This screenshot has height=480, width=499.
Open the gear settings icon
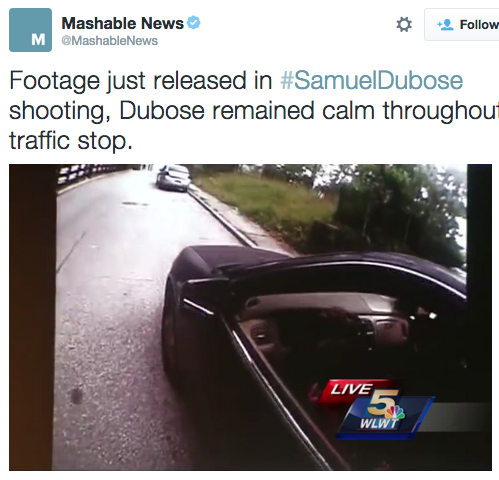tap(404, 25)
